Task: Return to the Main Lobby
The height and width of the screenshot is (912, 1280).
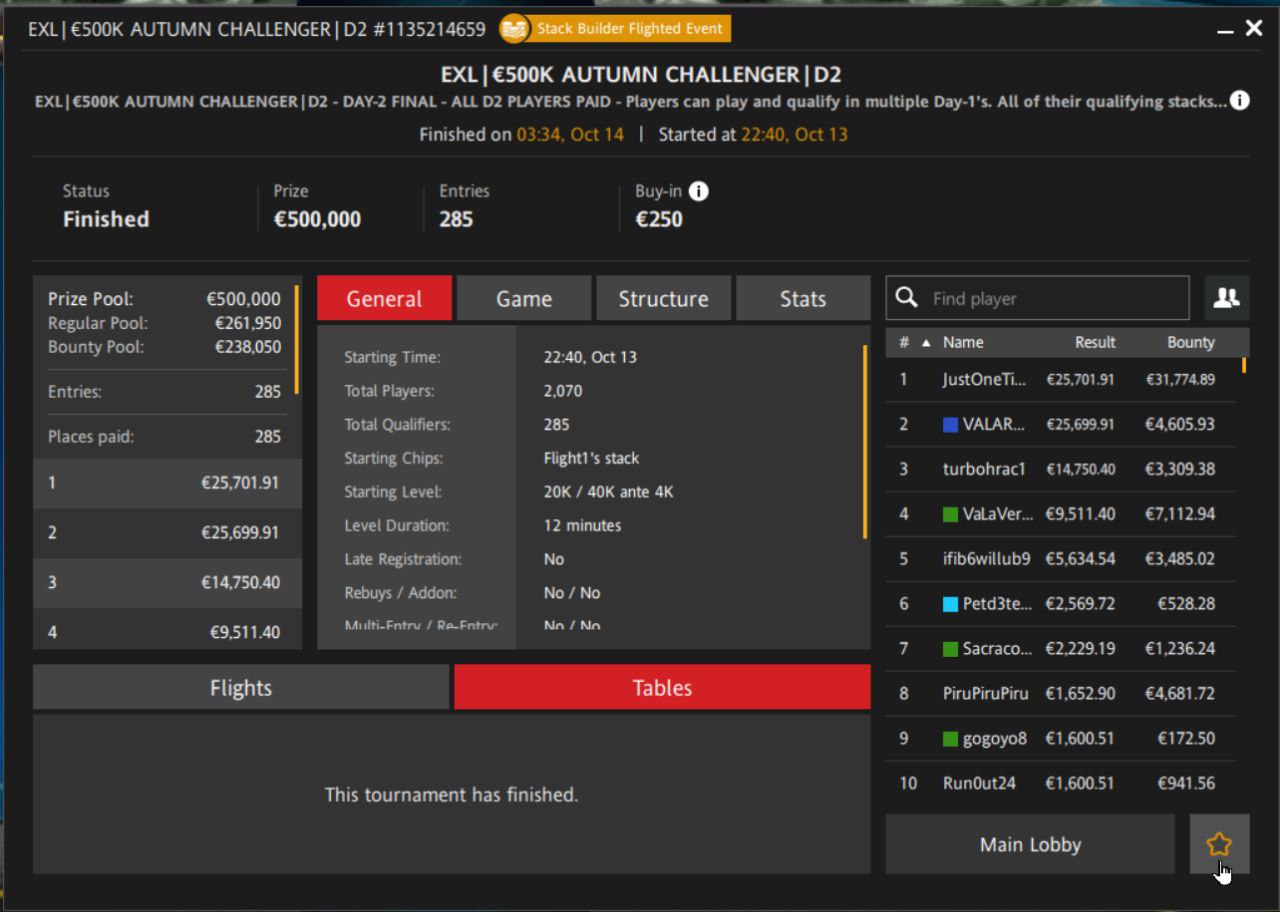Action: point(1030,845)
